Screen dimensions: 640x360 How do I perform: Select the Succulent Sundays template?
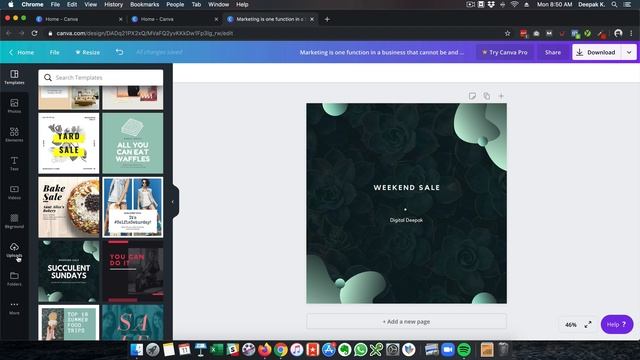pyautogui.click(x=69, y=271)
